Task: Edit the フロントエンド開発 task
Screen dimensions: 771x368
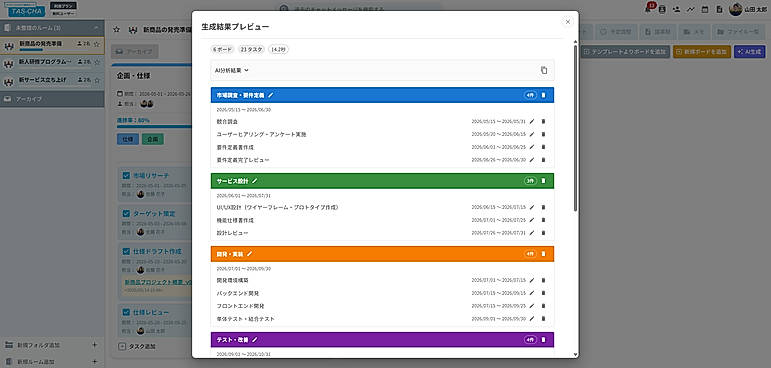Action: tap(532, 306)
